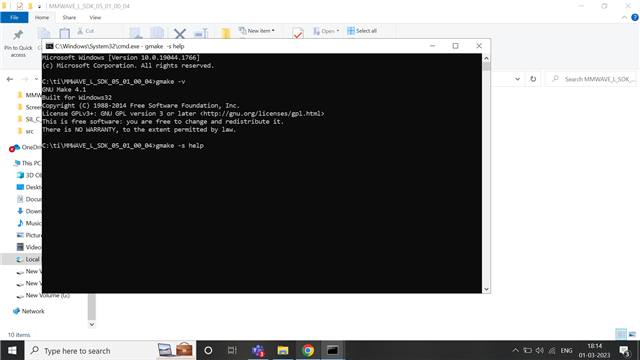Click navigation pane scrollbar down arrow
Viewport: 640px width, 360px height.
click(x=92, y=324)
